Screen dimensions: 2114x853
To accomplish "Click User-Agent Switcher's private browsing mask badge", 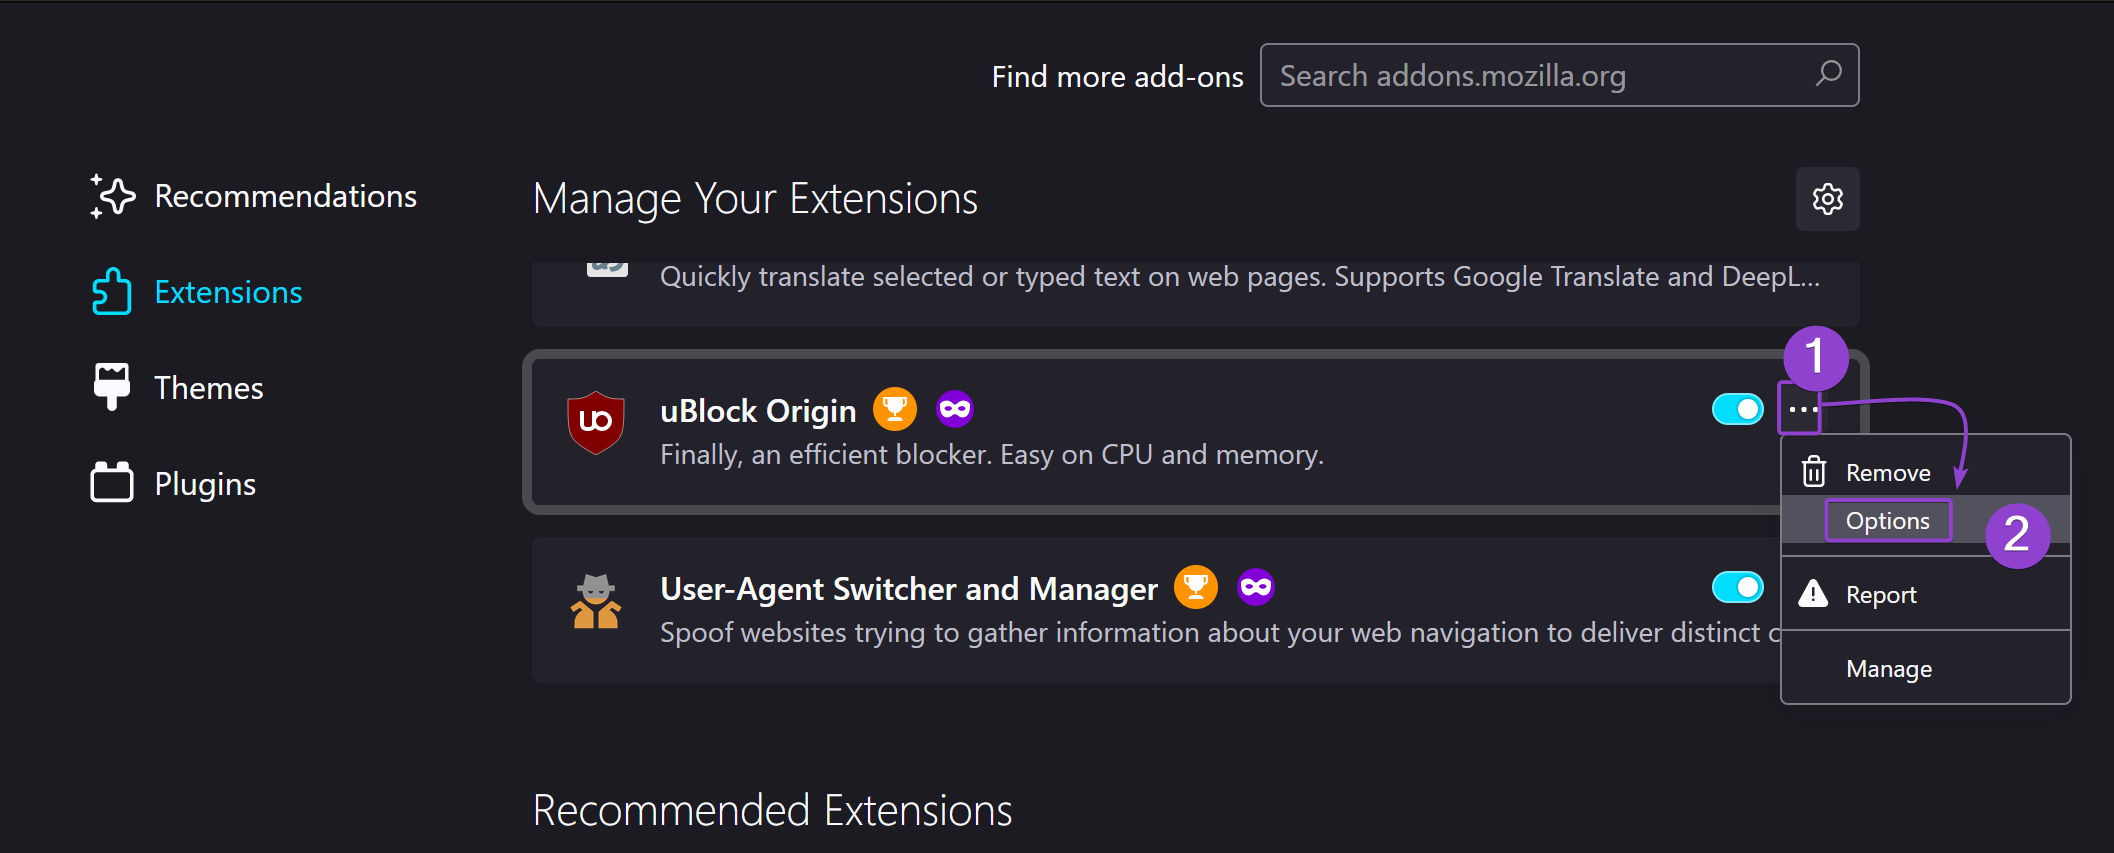I will tap(1256, 587).
